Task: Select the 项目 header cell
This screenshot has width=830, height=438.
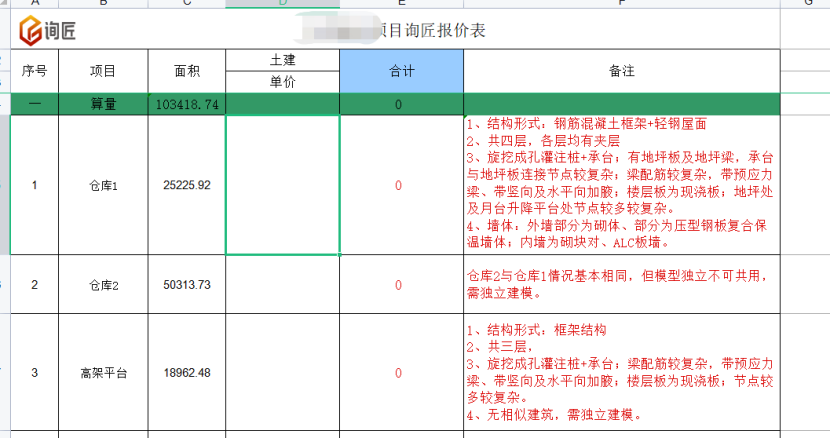Action: (x=103, y=72)
